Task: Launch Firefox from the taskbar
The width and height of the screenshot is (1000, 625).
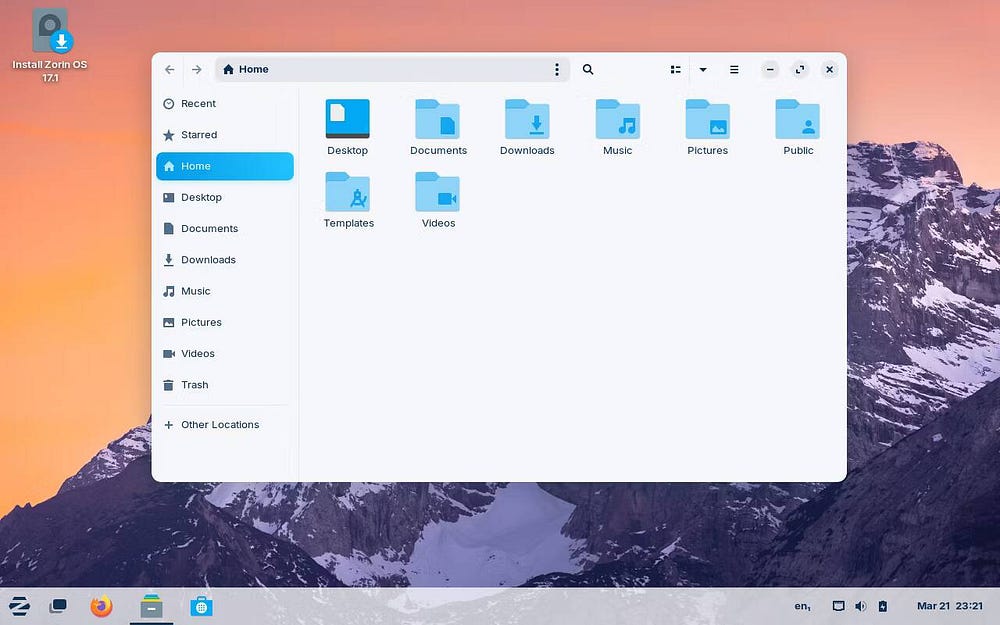Action: pos(100,606)
